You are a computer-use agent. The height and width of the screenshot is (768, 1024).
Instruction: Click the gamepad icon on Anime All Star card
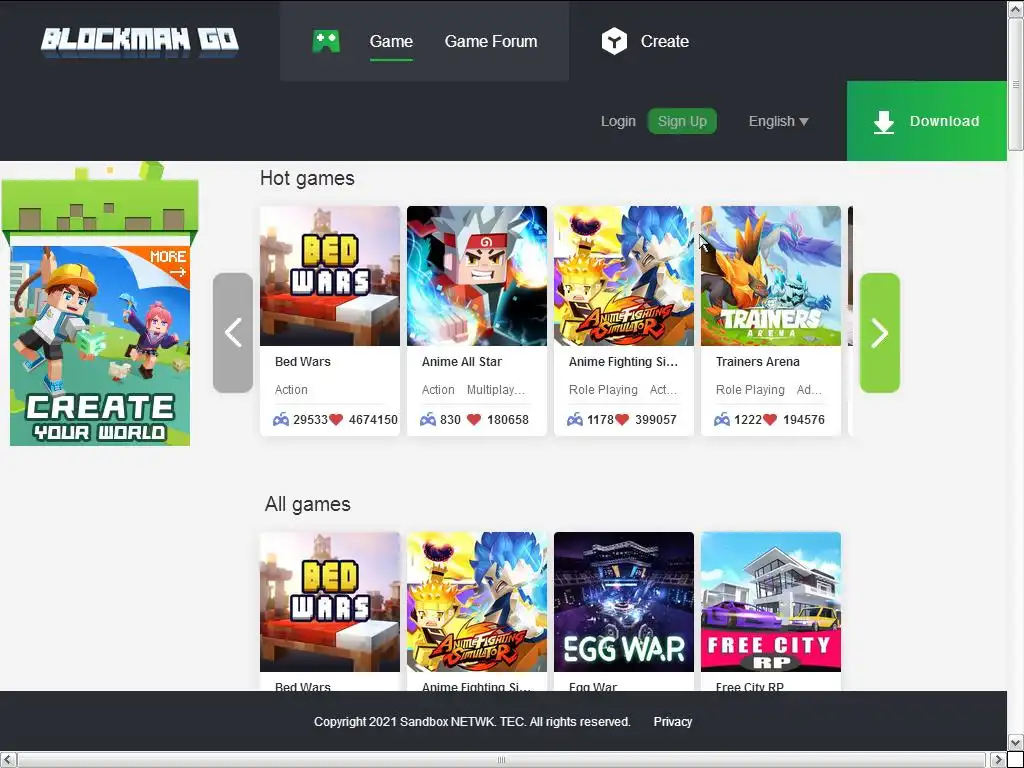[428, 419]
